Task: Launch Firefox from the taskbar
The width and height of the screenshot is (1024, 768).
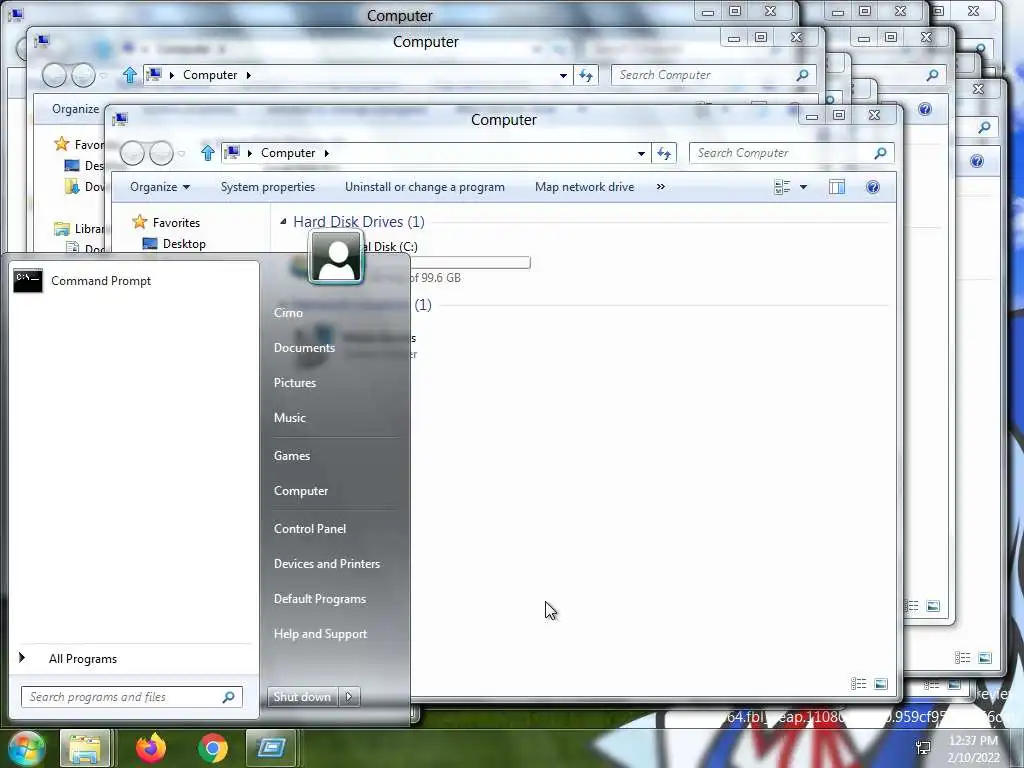Action: pyautogui.click(x=151, y=748)
